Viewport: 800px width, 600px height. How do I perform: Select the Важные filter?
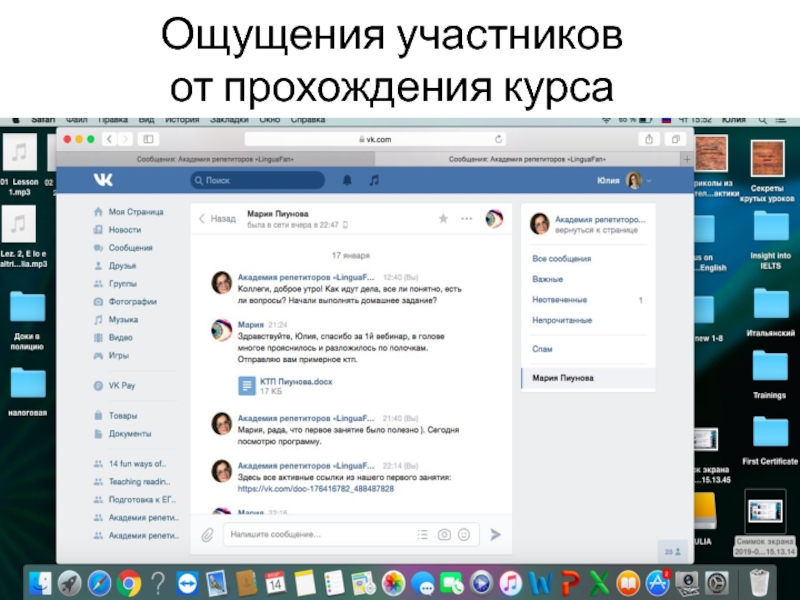547,279
